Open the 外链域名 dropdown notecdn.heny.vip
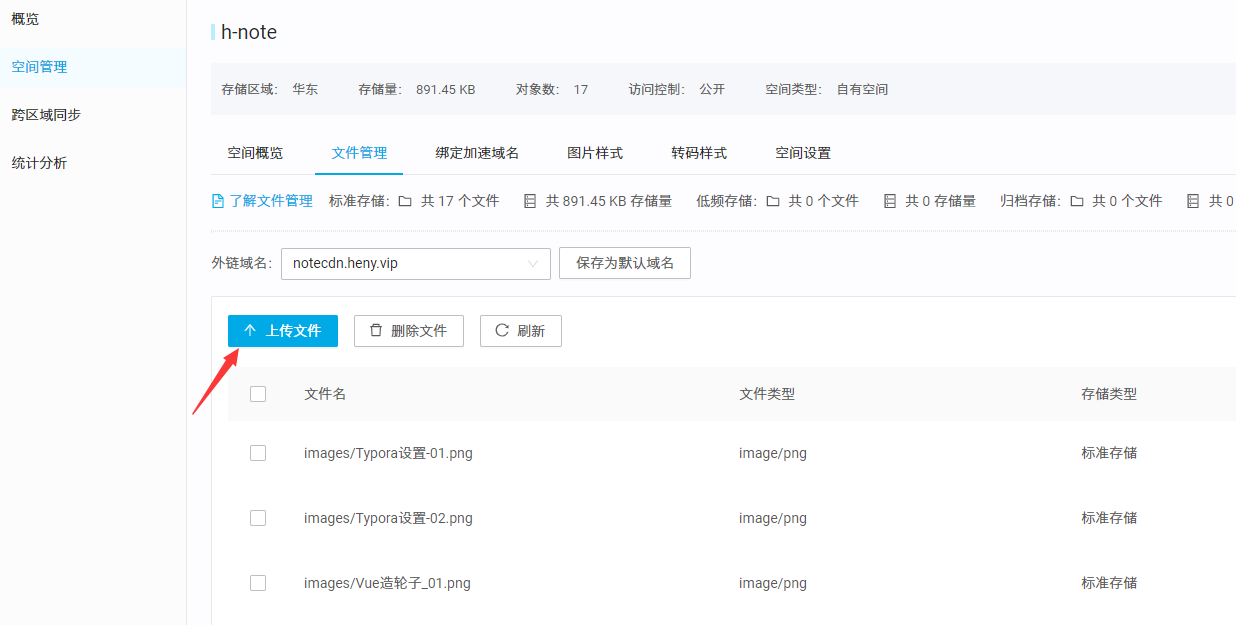Image resolution: width=1236 pixels, height=625 pixels. click(416, 263)
